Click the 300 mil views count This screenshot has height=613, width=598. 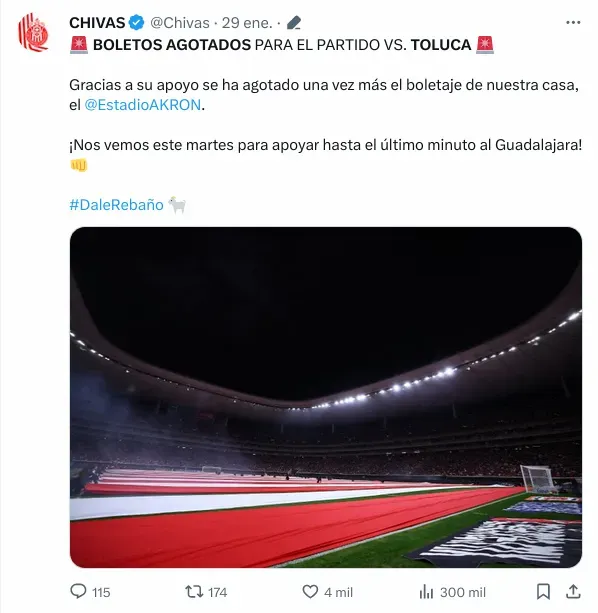[463, 592]
